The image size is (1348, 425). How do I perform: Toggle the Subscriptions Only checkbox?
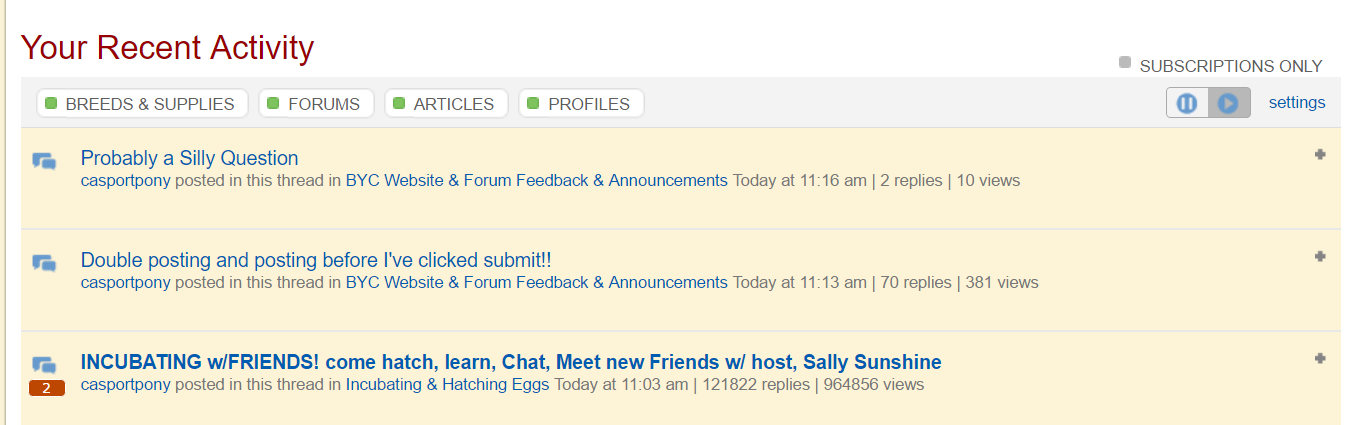pyautogui.click(x=1125, y=63)
